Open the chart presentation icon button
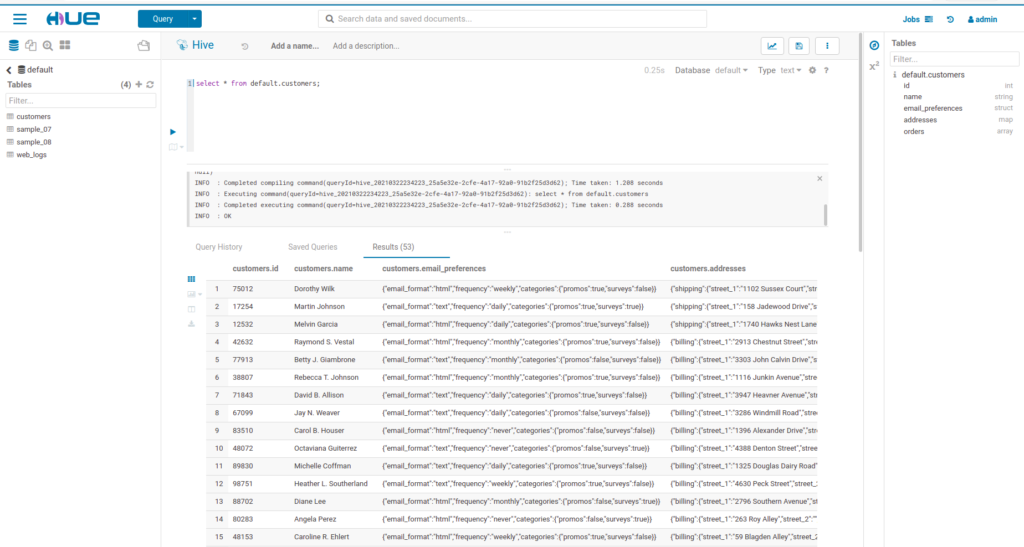The width and height of the screenshot is (1024, 547). [x=772, y=46]
